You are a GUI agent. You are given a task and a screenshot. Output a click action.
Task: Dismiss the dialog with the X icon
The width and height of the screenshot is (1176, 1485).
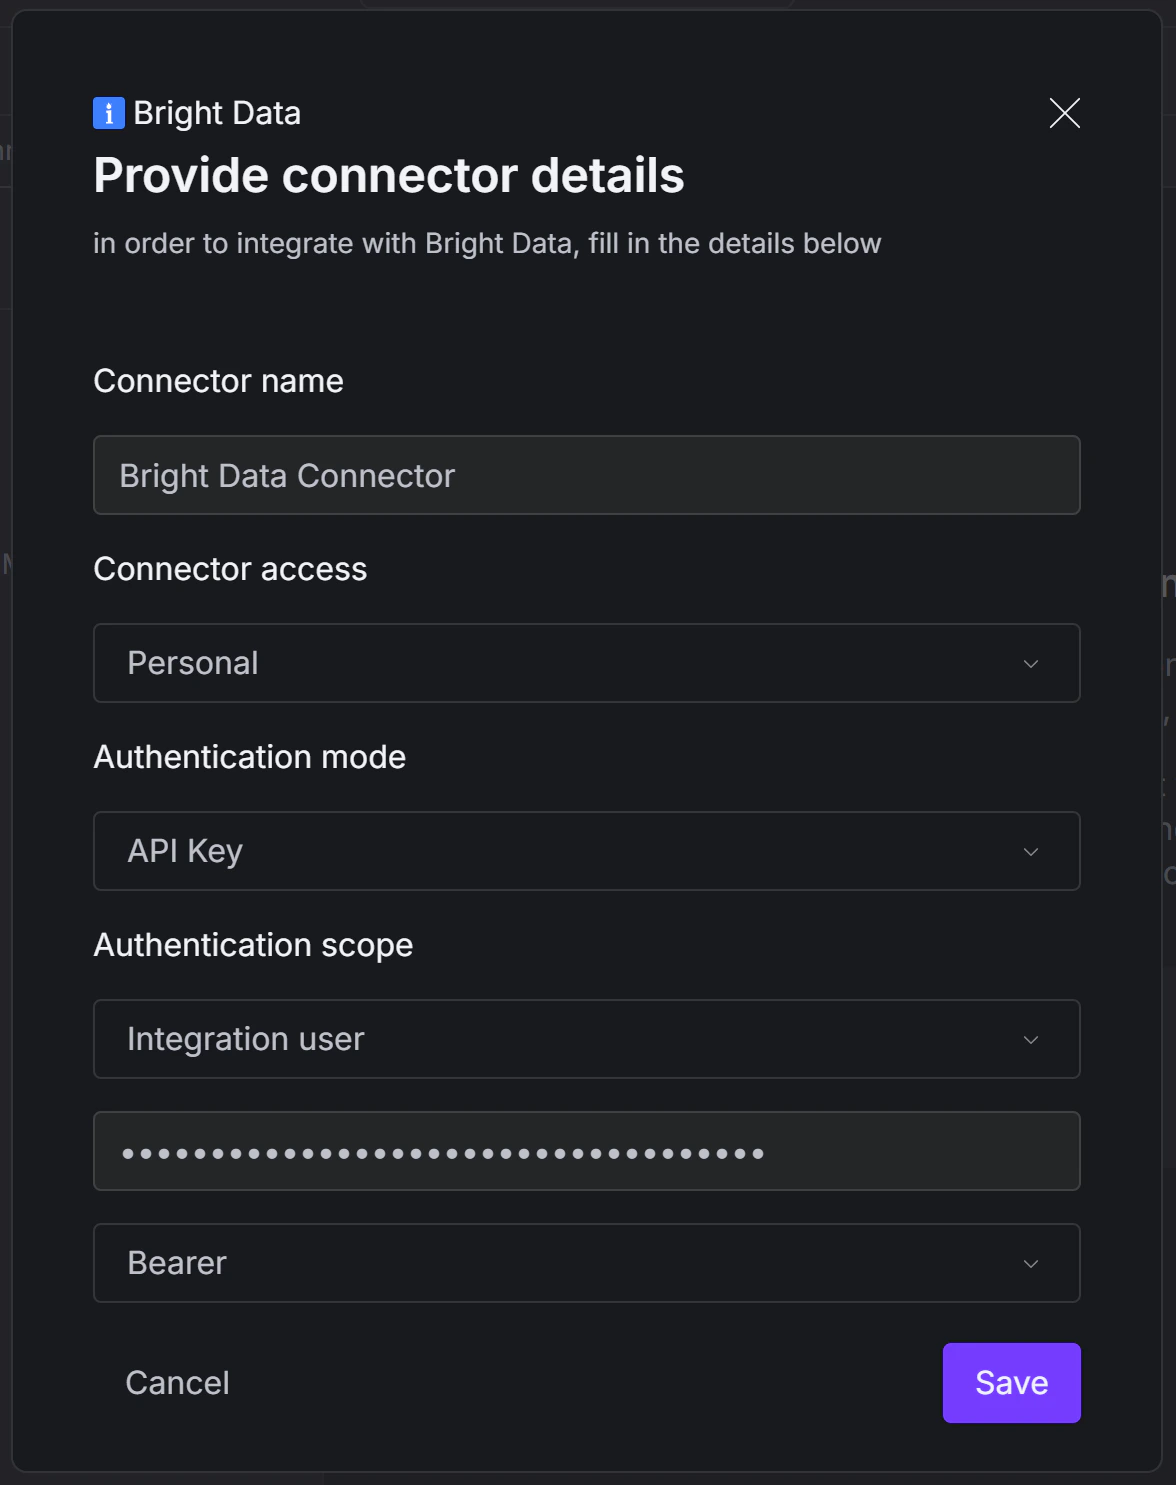pos(1063,113)
